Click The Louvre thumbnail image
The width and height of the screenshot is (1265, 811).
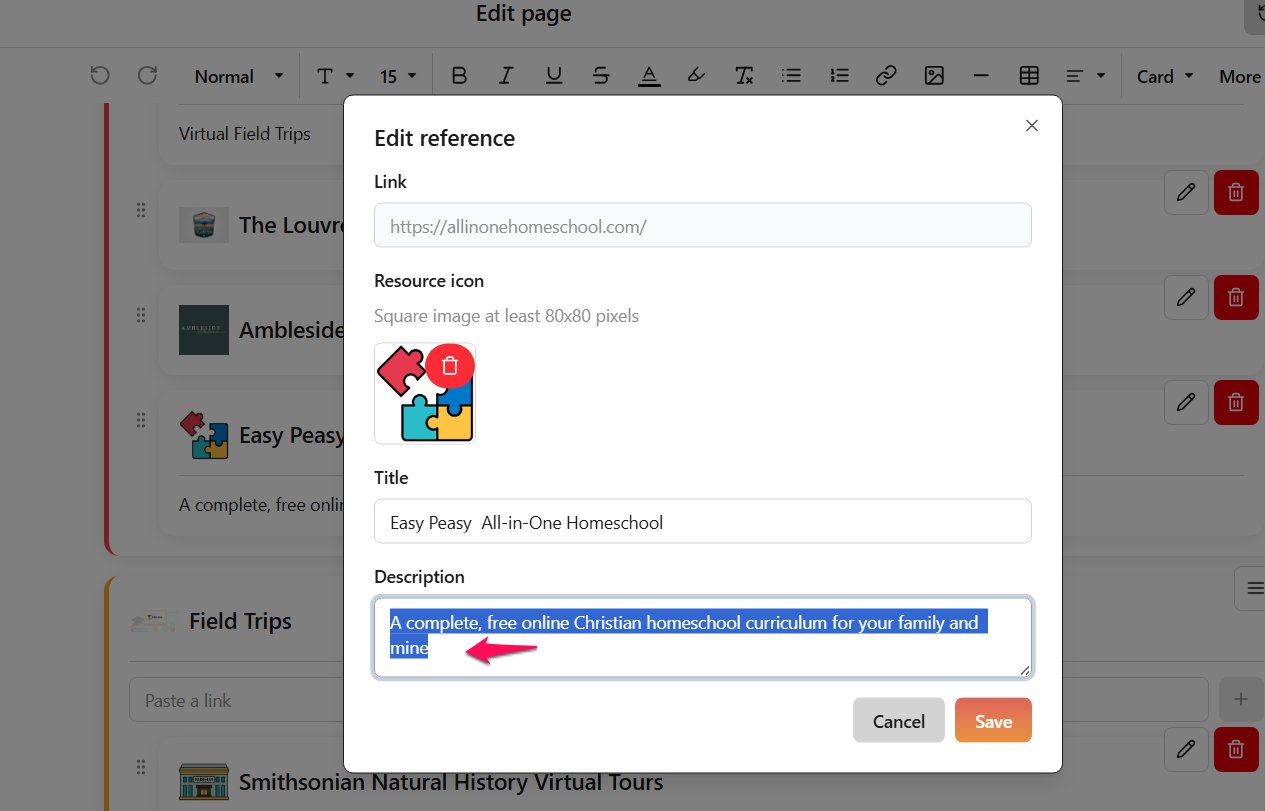click(204, 225)
